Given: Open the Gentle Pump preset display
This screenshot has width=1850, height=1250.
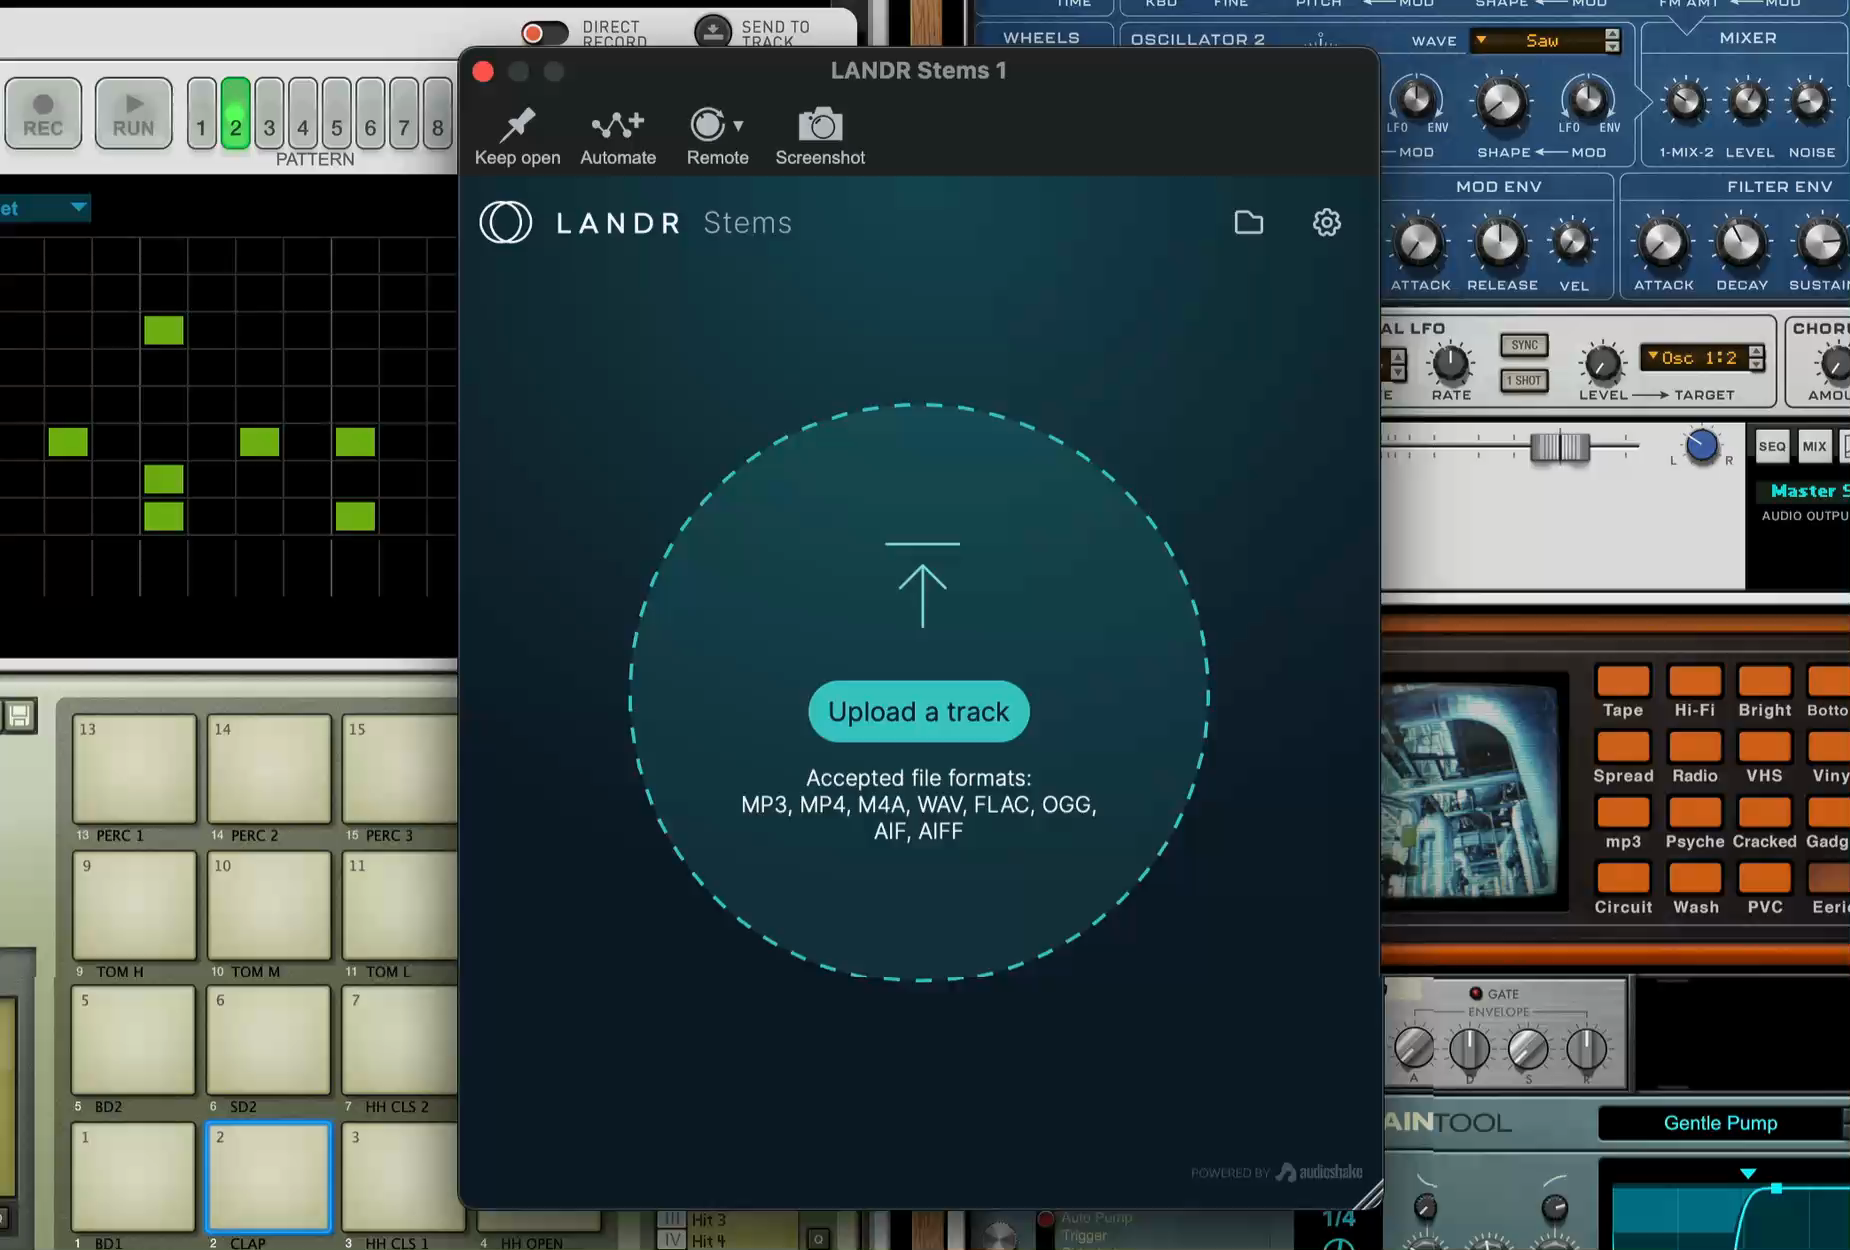Looking at the screenshot, I should coord(1720,1123).
